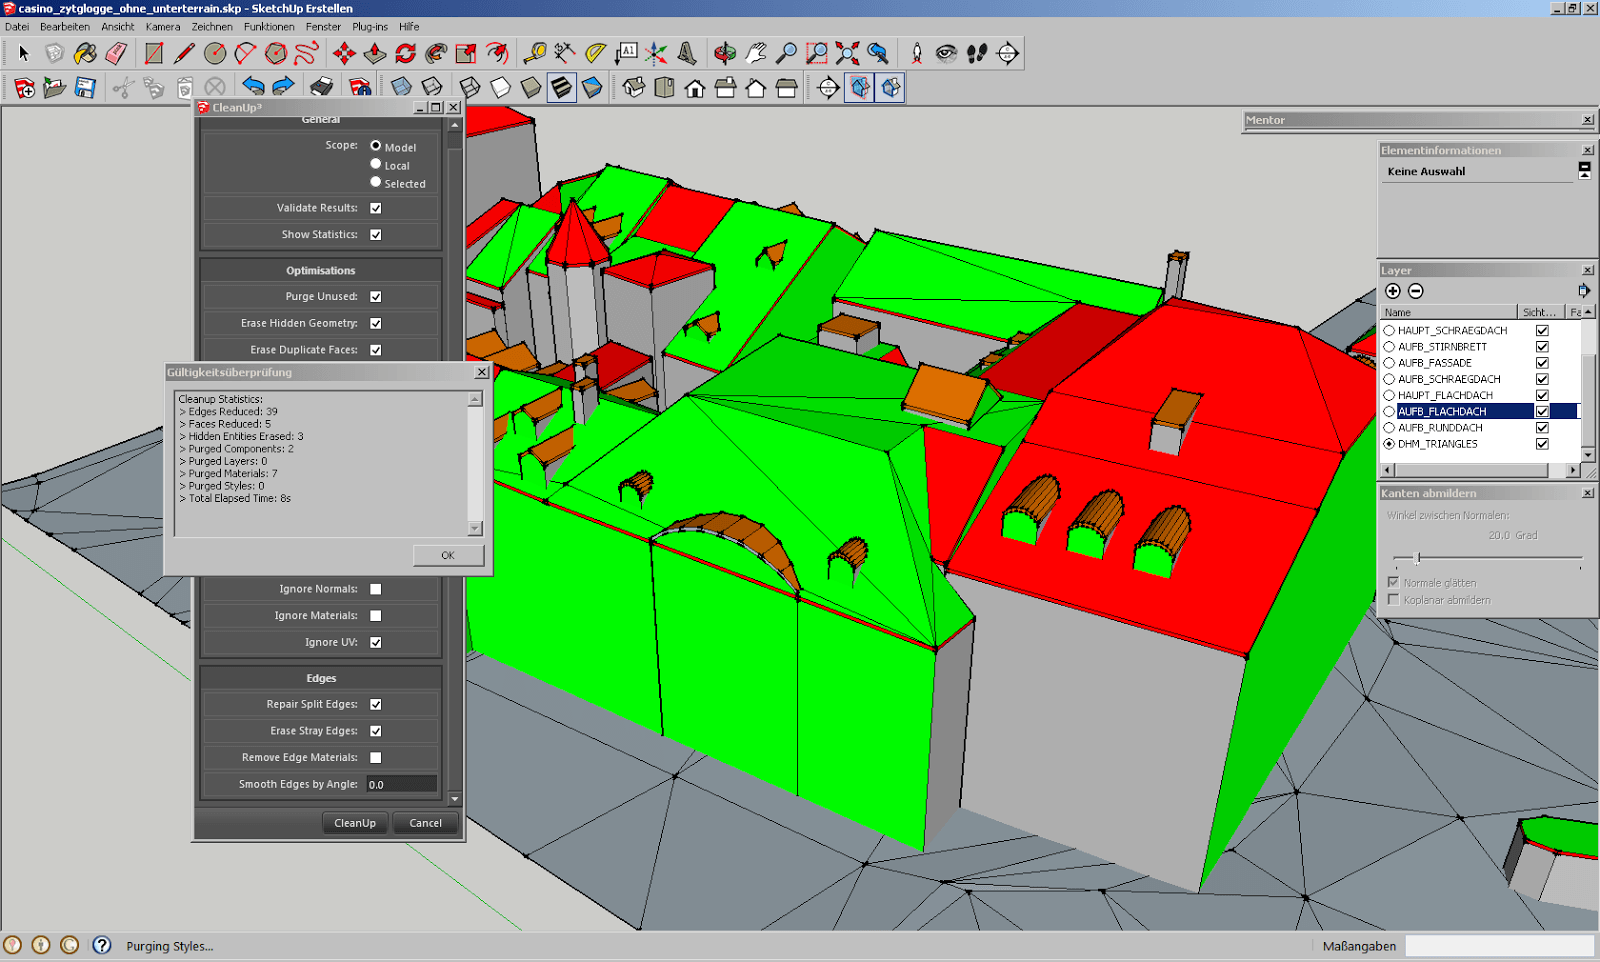Click the CleanUp button
This screenshot has height=962, width=1600.
click(355, 823)
